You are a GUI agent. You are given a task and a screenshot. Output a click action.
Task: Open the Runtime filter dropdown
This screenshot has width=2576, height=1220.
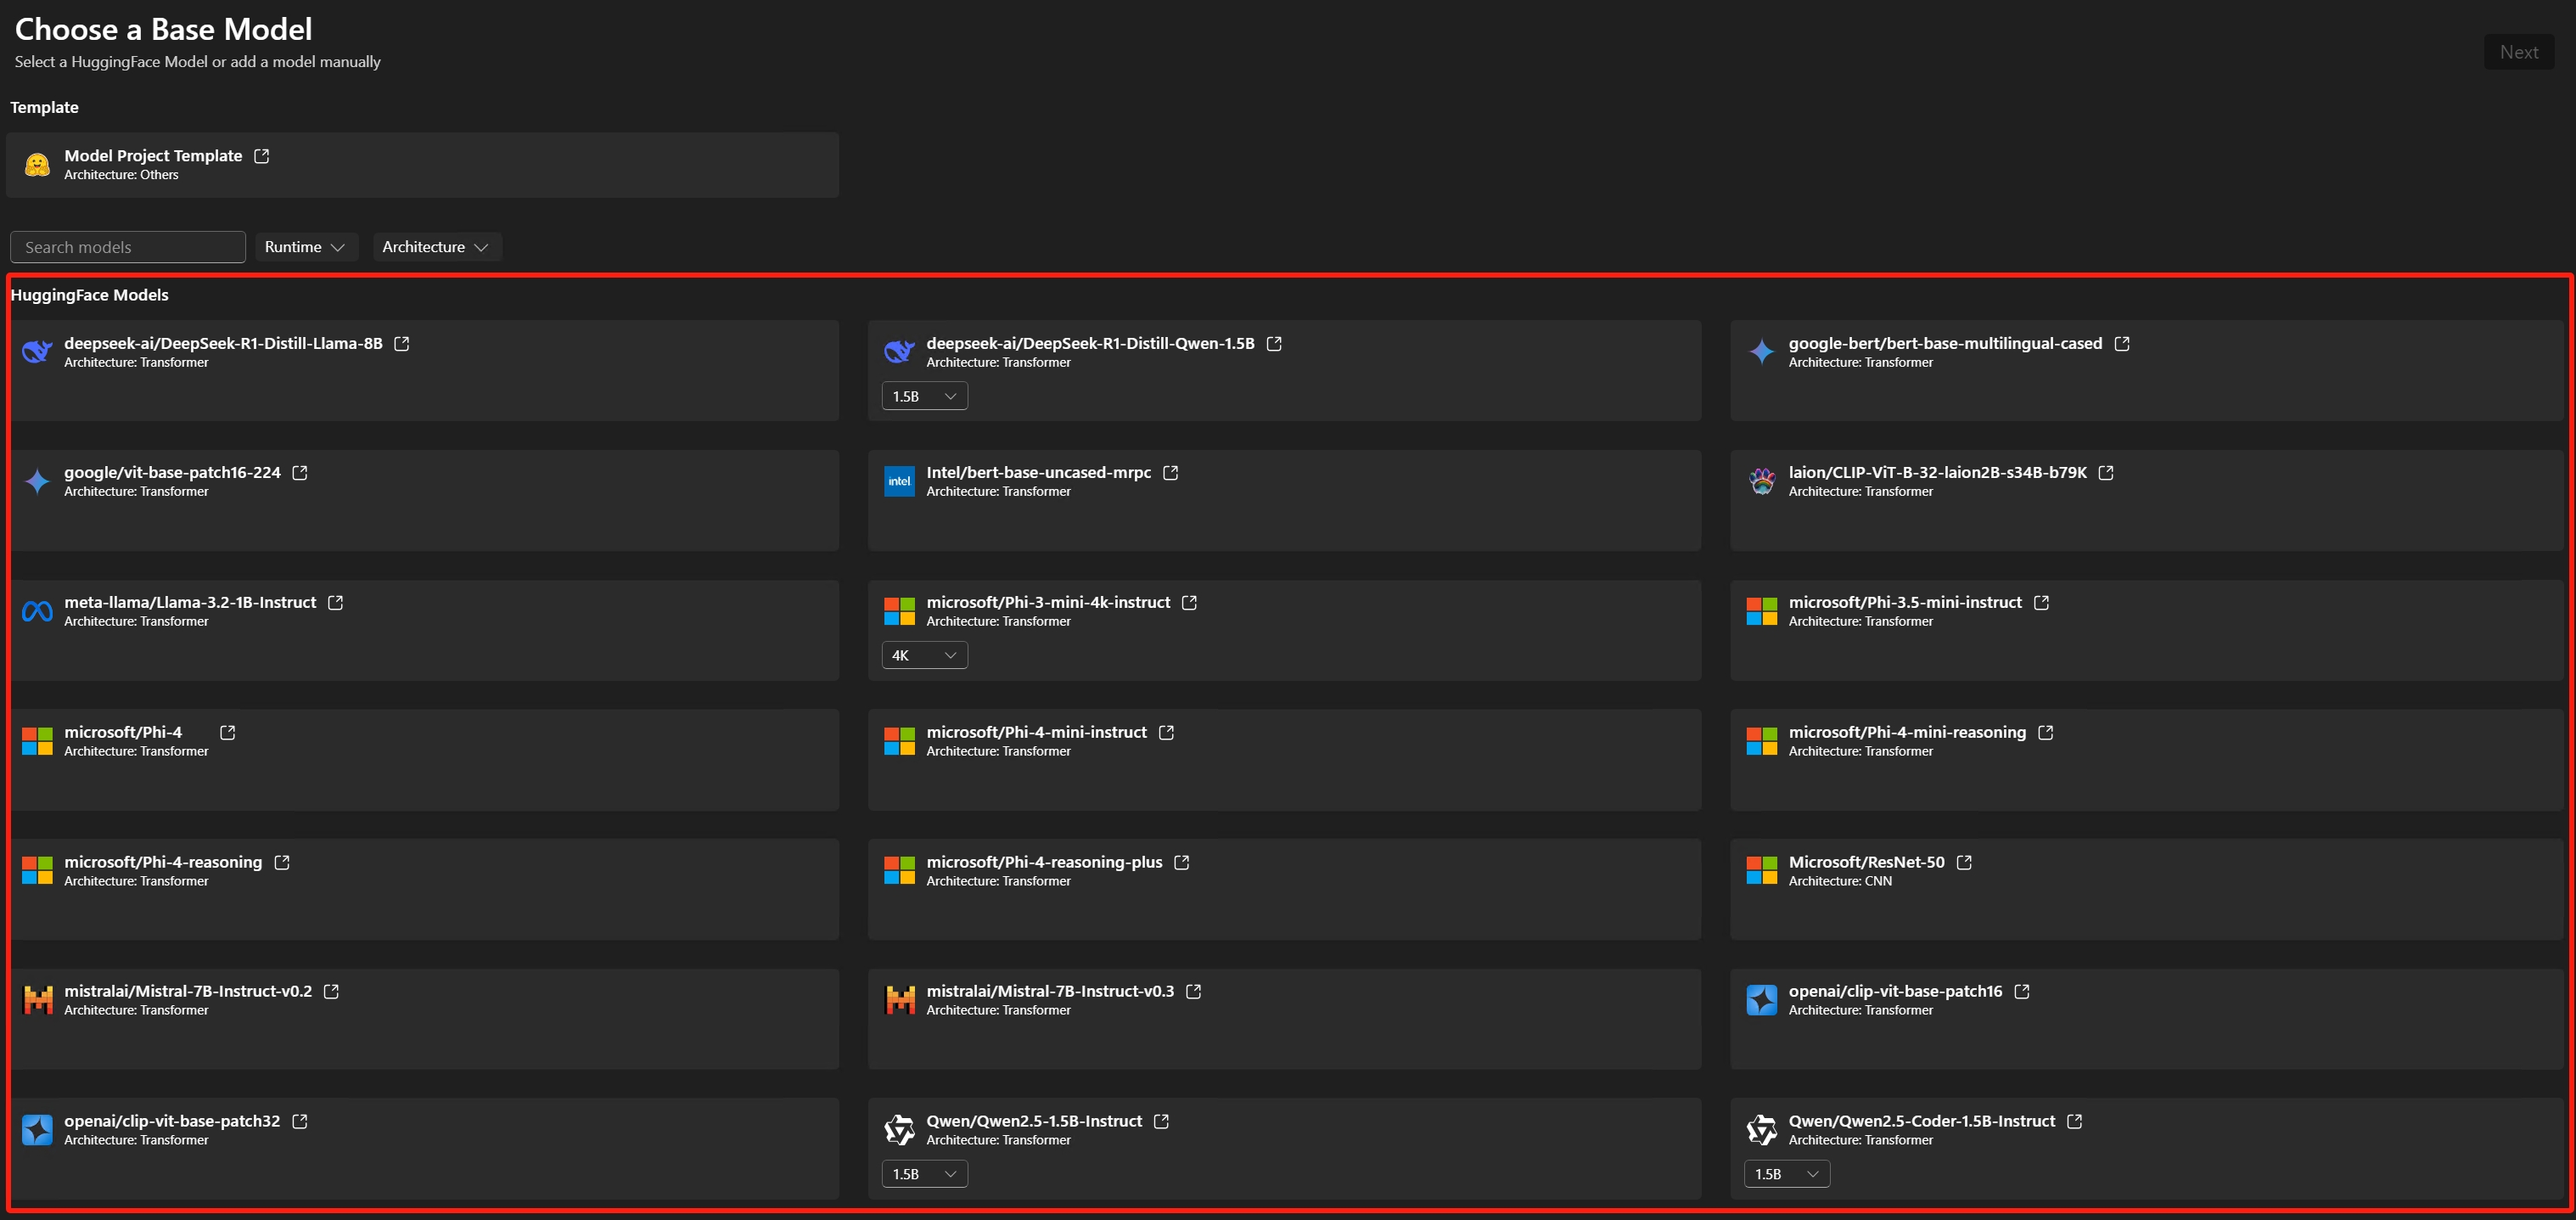[306, 246]
